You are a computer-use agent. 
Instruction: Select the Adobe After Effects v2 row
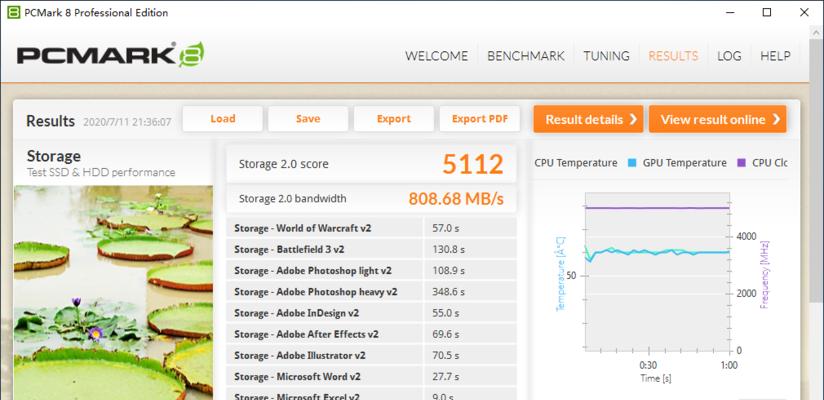coord(371,334)
